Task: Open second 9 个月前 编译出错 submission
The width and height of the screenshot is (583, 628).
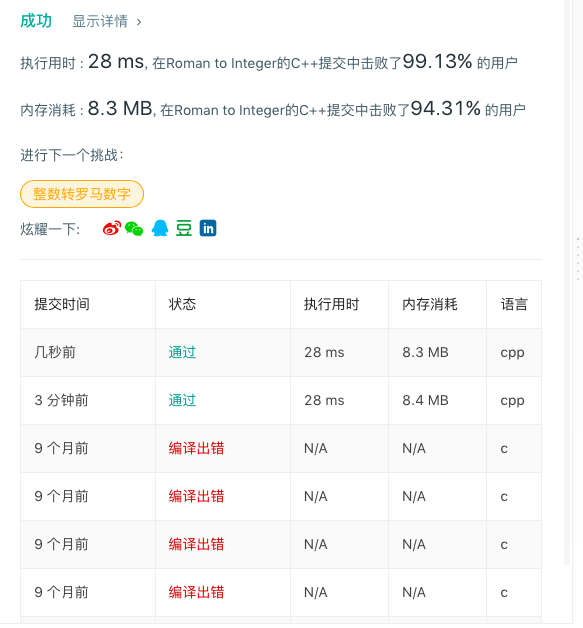Action: tap(196, 496)
